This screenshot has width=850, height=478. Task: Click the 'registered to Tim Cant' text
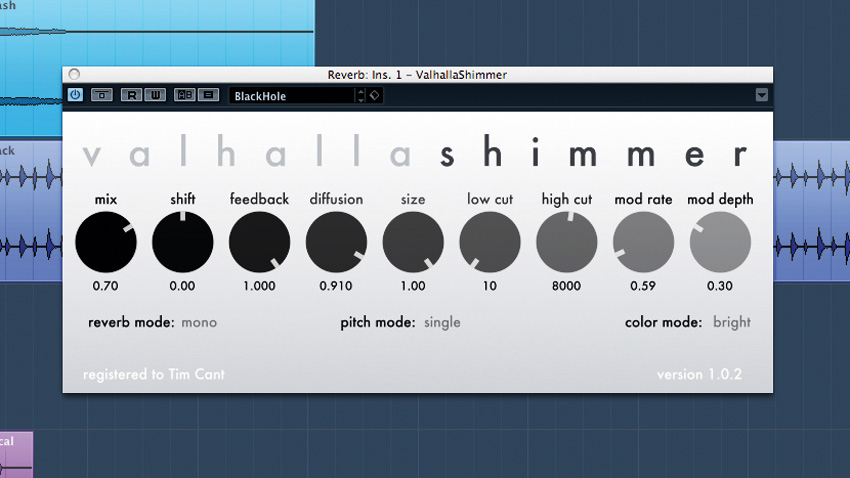coord(154,374)
